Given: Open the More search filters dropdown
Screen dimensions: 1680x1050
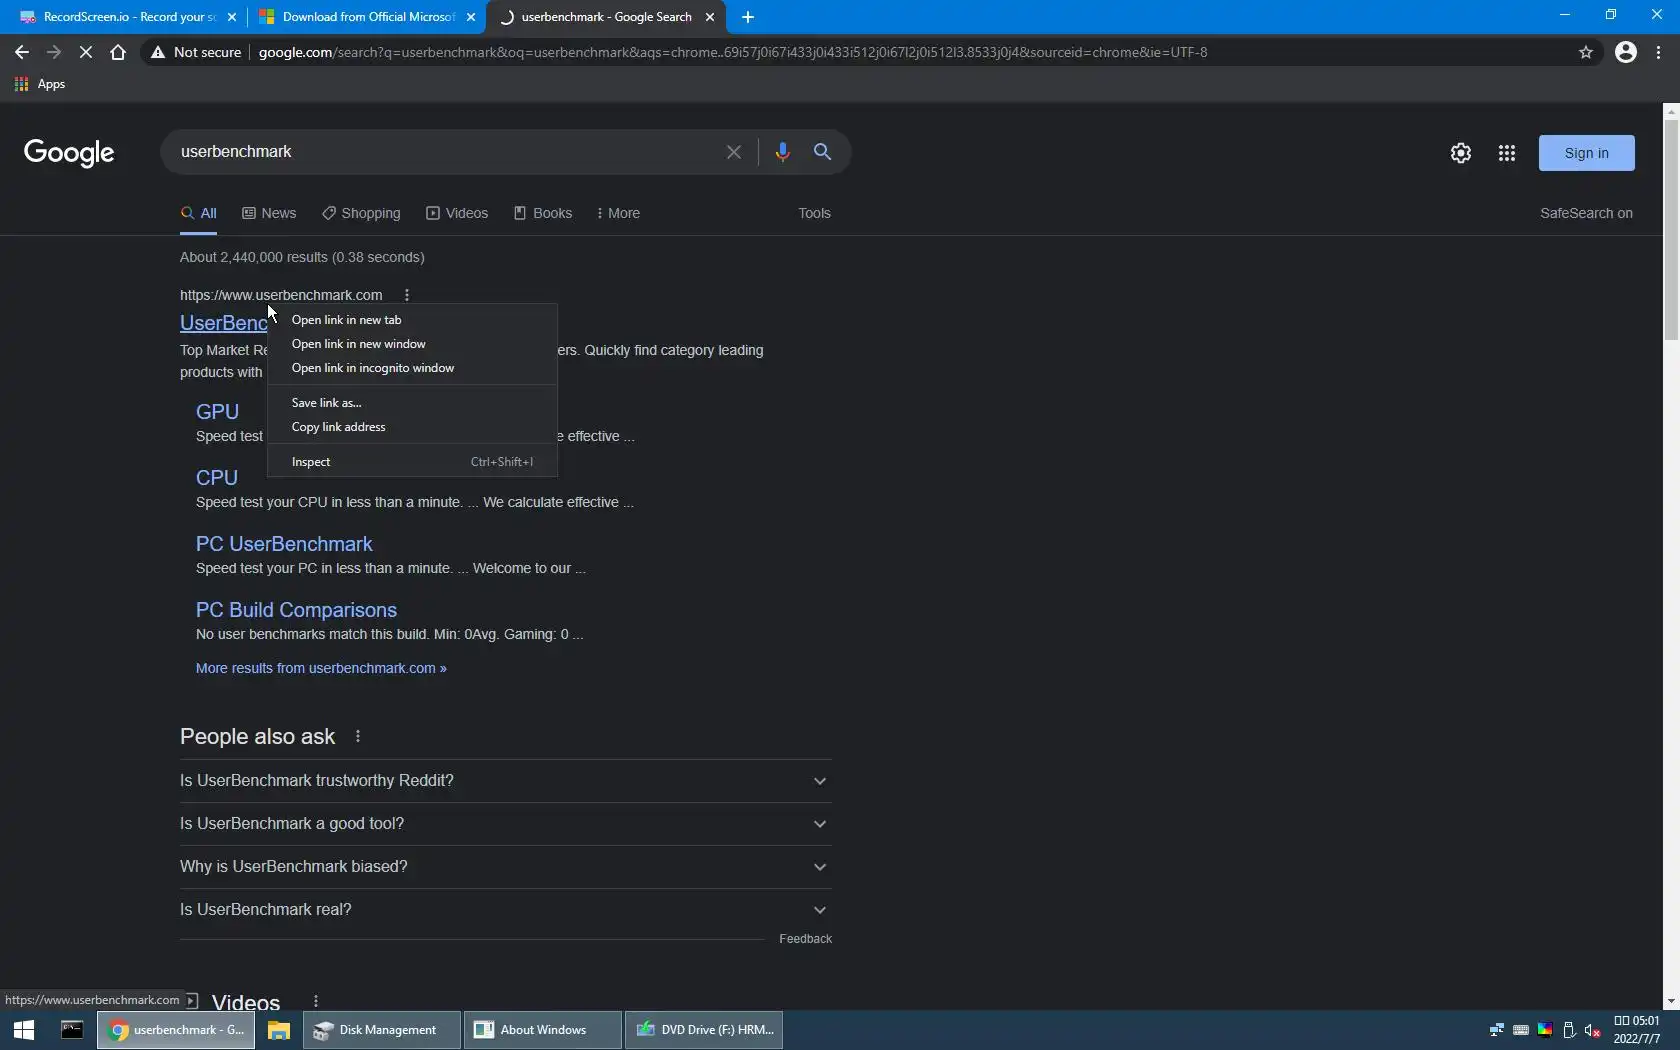Looking at the screenshot, I should (x=618, y=213).
